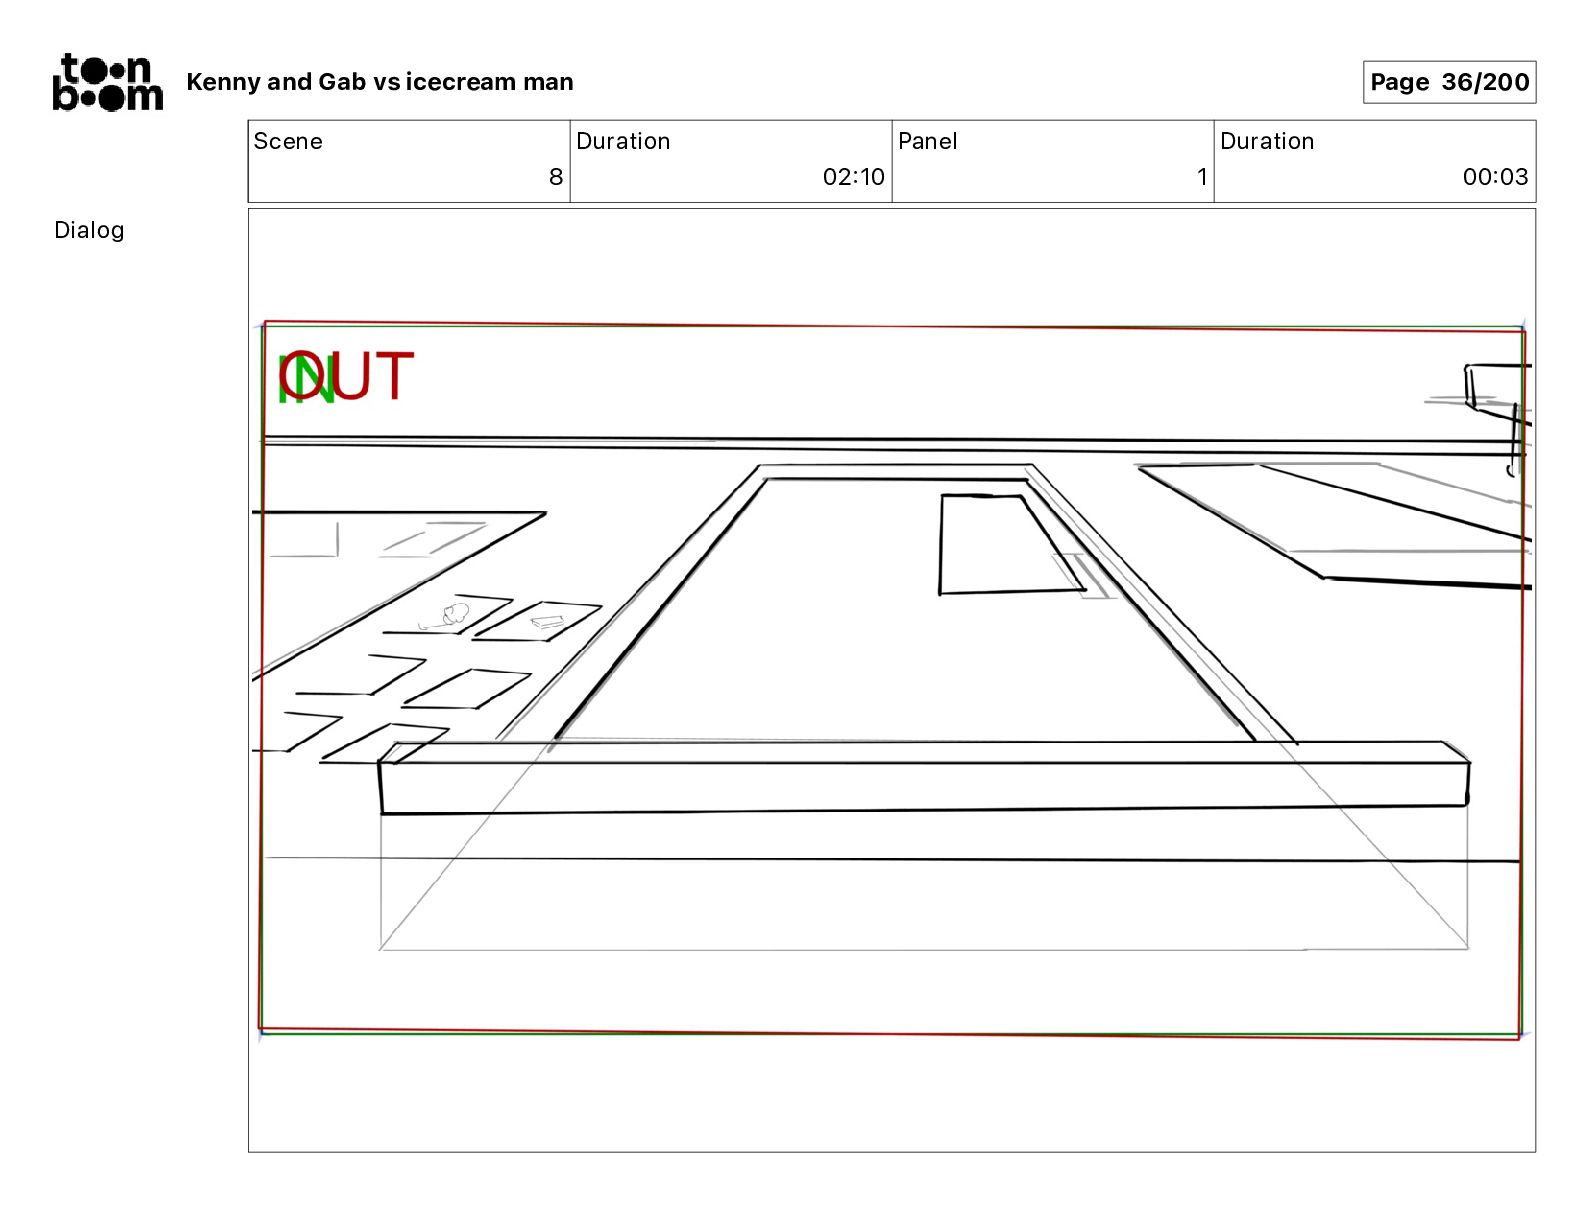This screenshot has width=1584, height=1224.
Task: Click the 'Page 36/200' box
Action: [x=1449, y=82]
